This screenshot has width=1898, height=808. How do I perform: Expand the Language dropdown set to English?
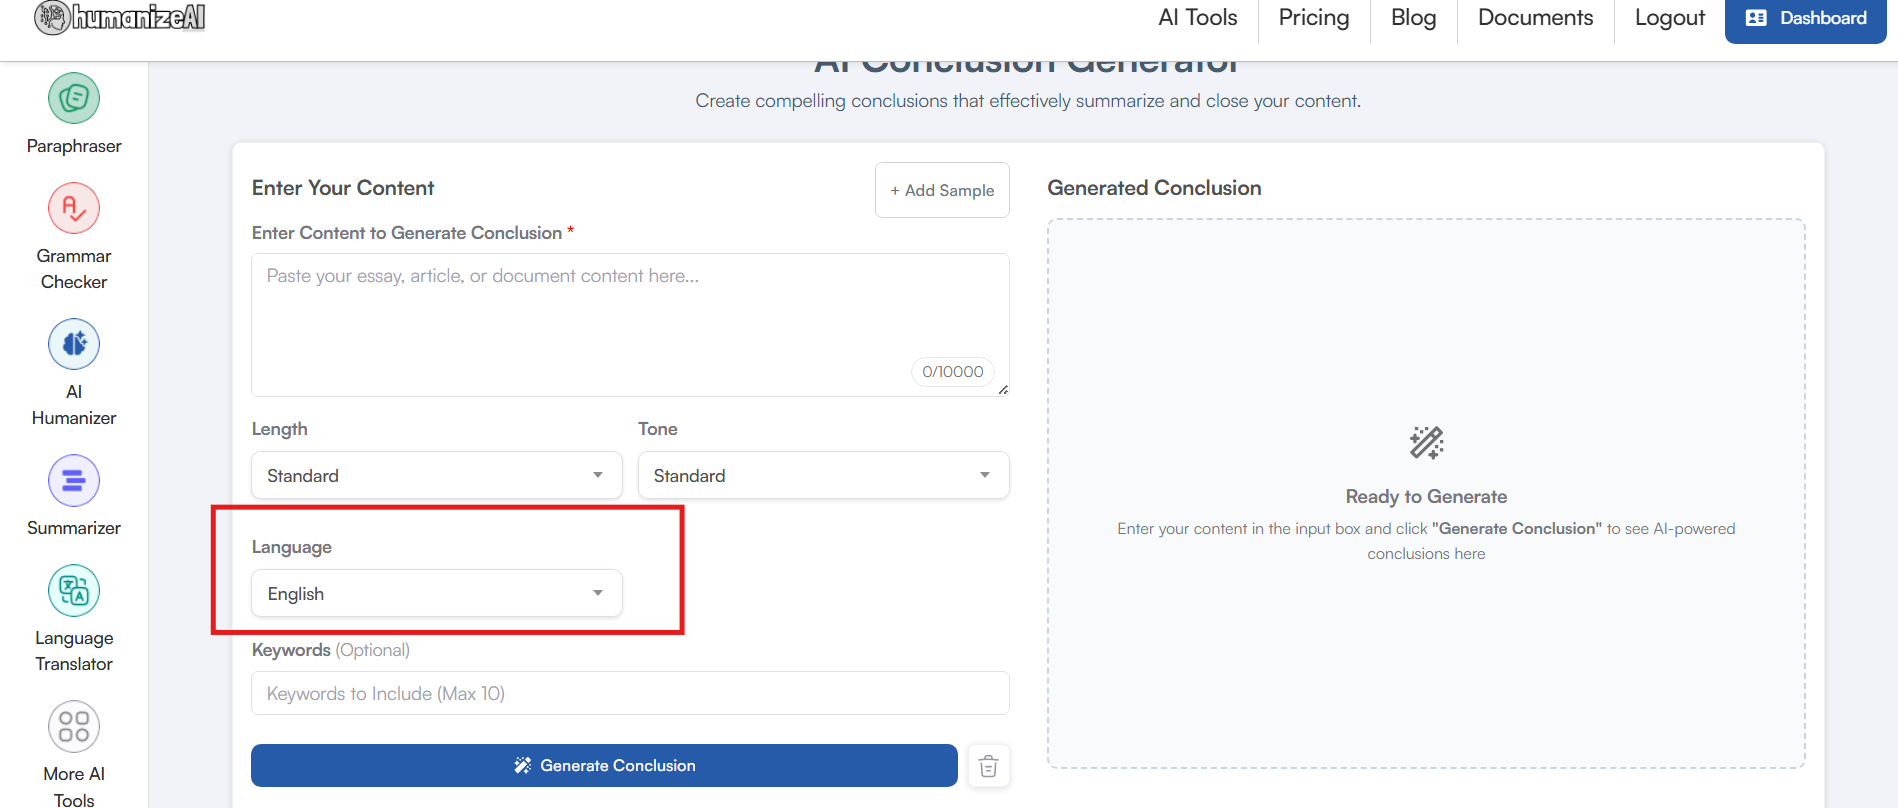(x=436, y=593)
